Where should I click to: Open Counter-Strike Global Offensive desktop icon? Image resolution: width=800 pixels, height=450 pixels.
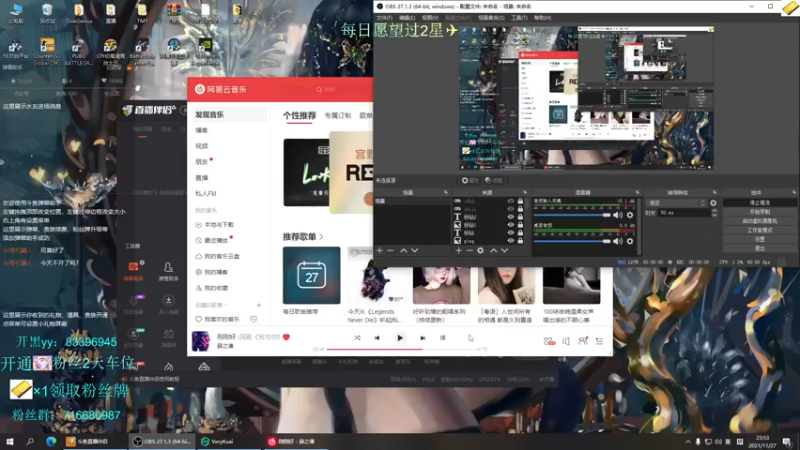point(47,53)
